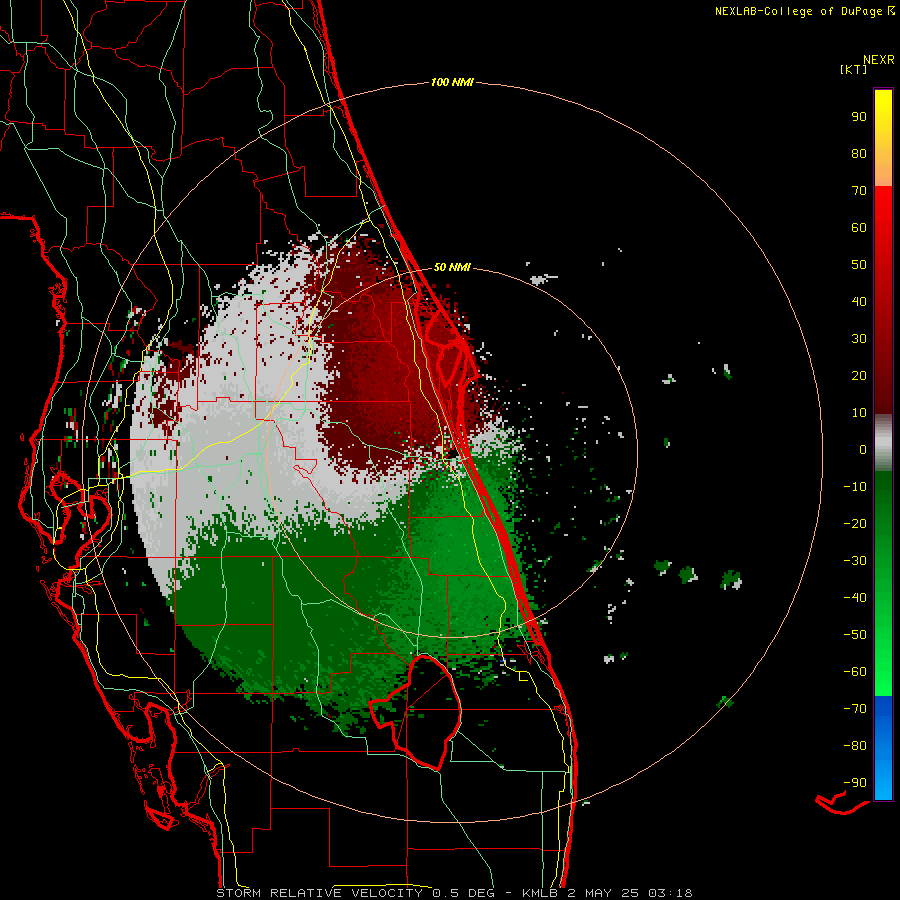Screen dimensions: 900x900
Task: Click the positive 90 knot scale label
Action: 859,117
